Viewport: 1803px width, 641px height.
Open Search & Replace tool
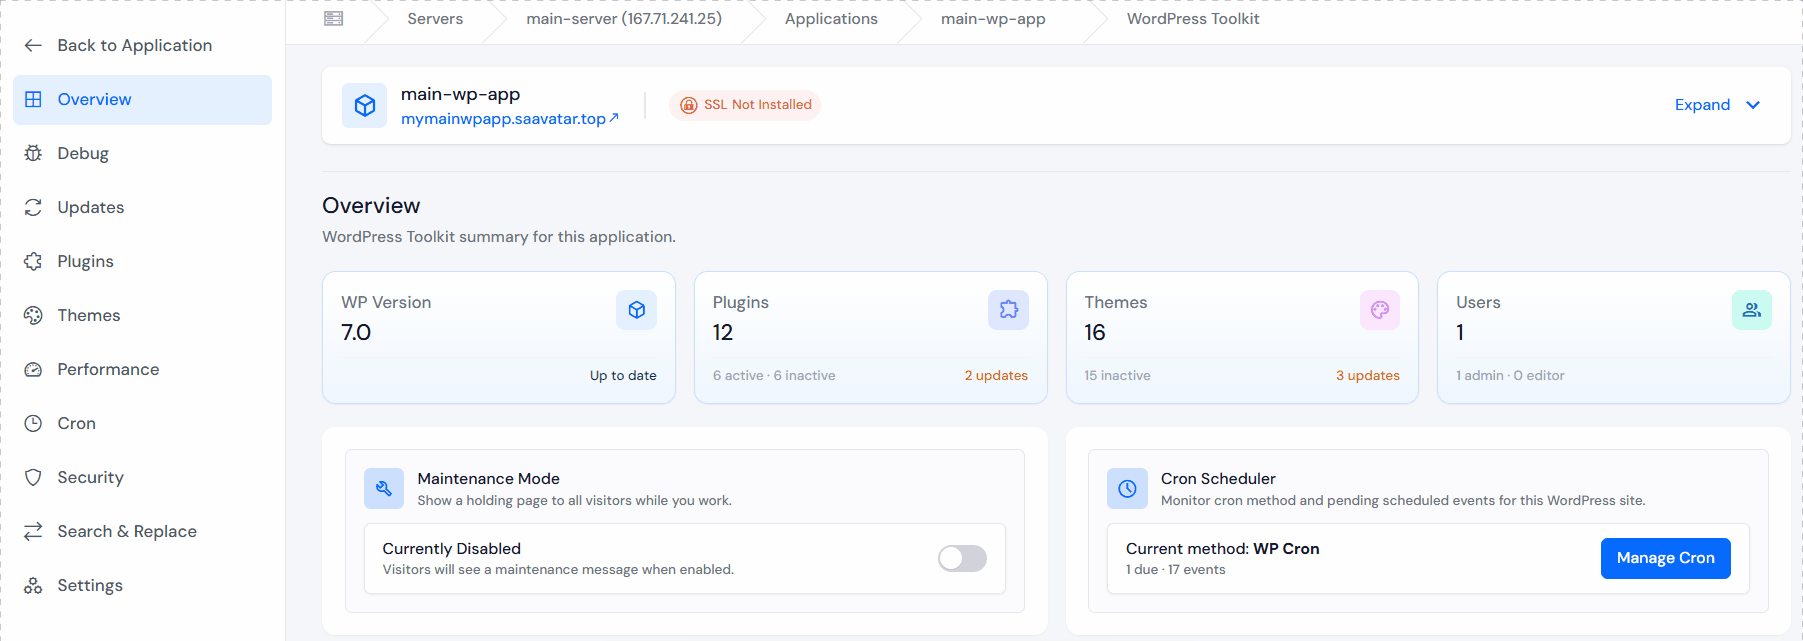(143, 531)
